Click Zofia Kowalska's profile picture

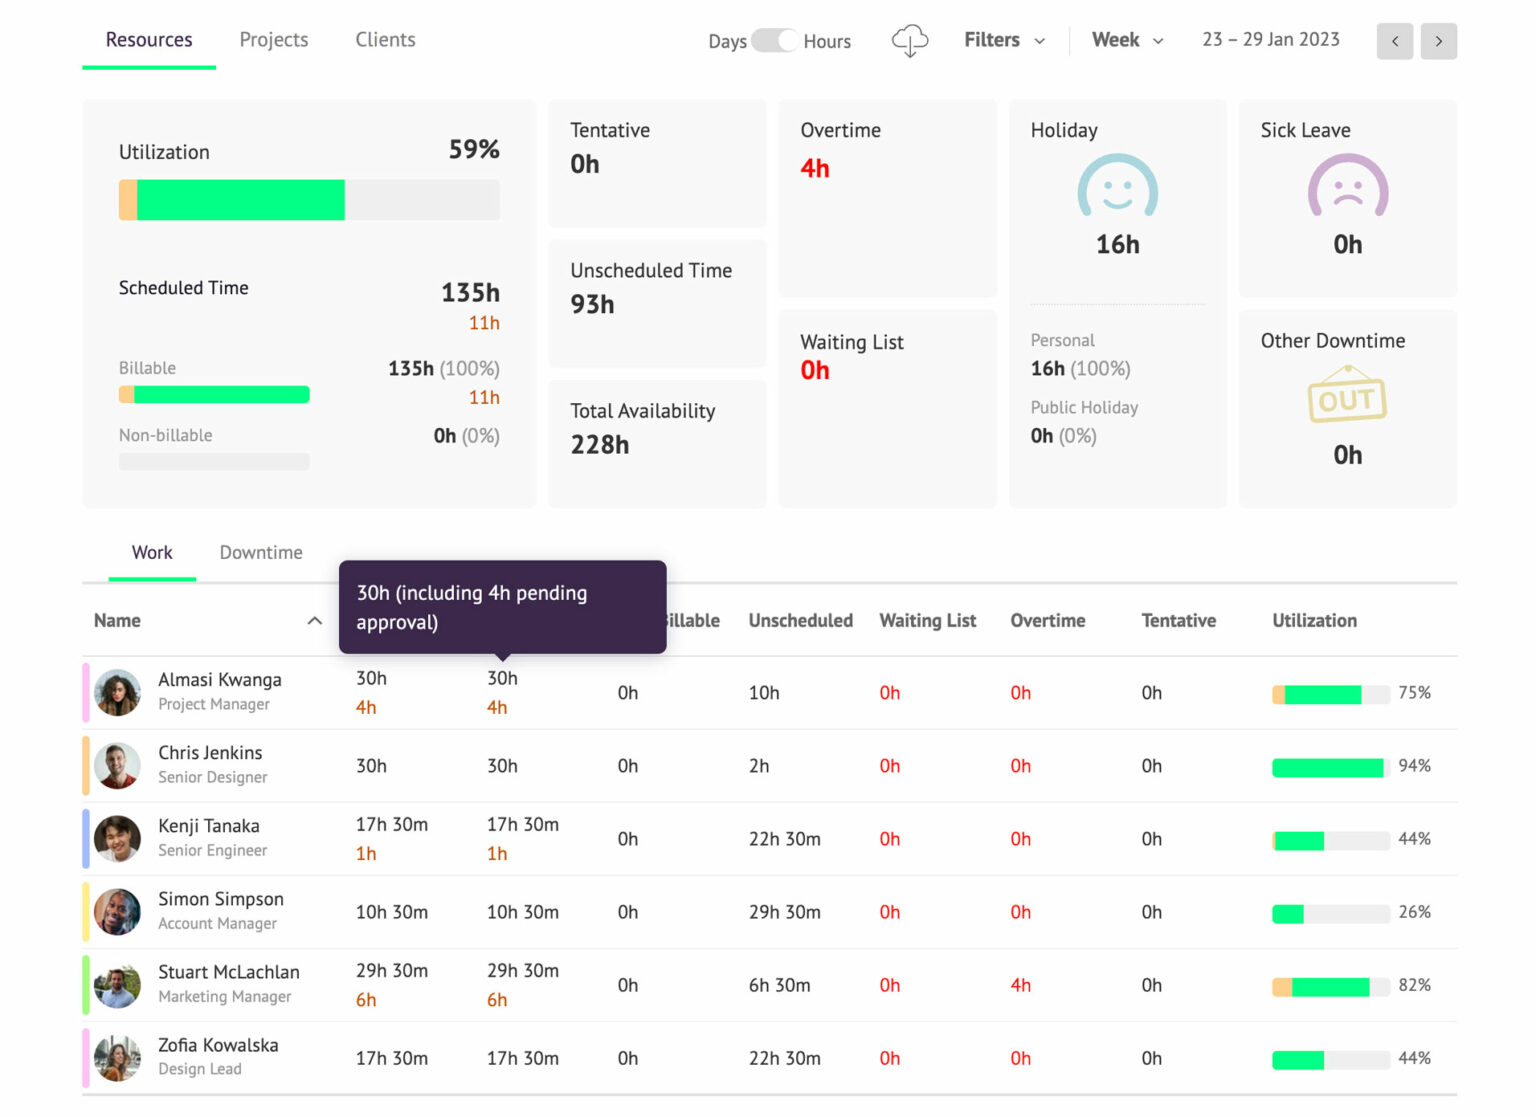coord(117,1058)
